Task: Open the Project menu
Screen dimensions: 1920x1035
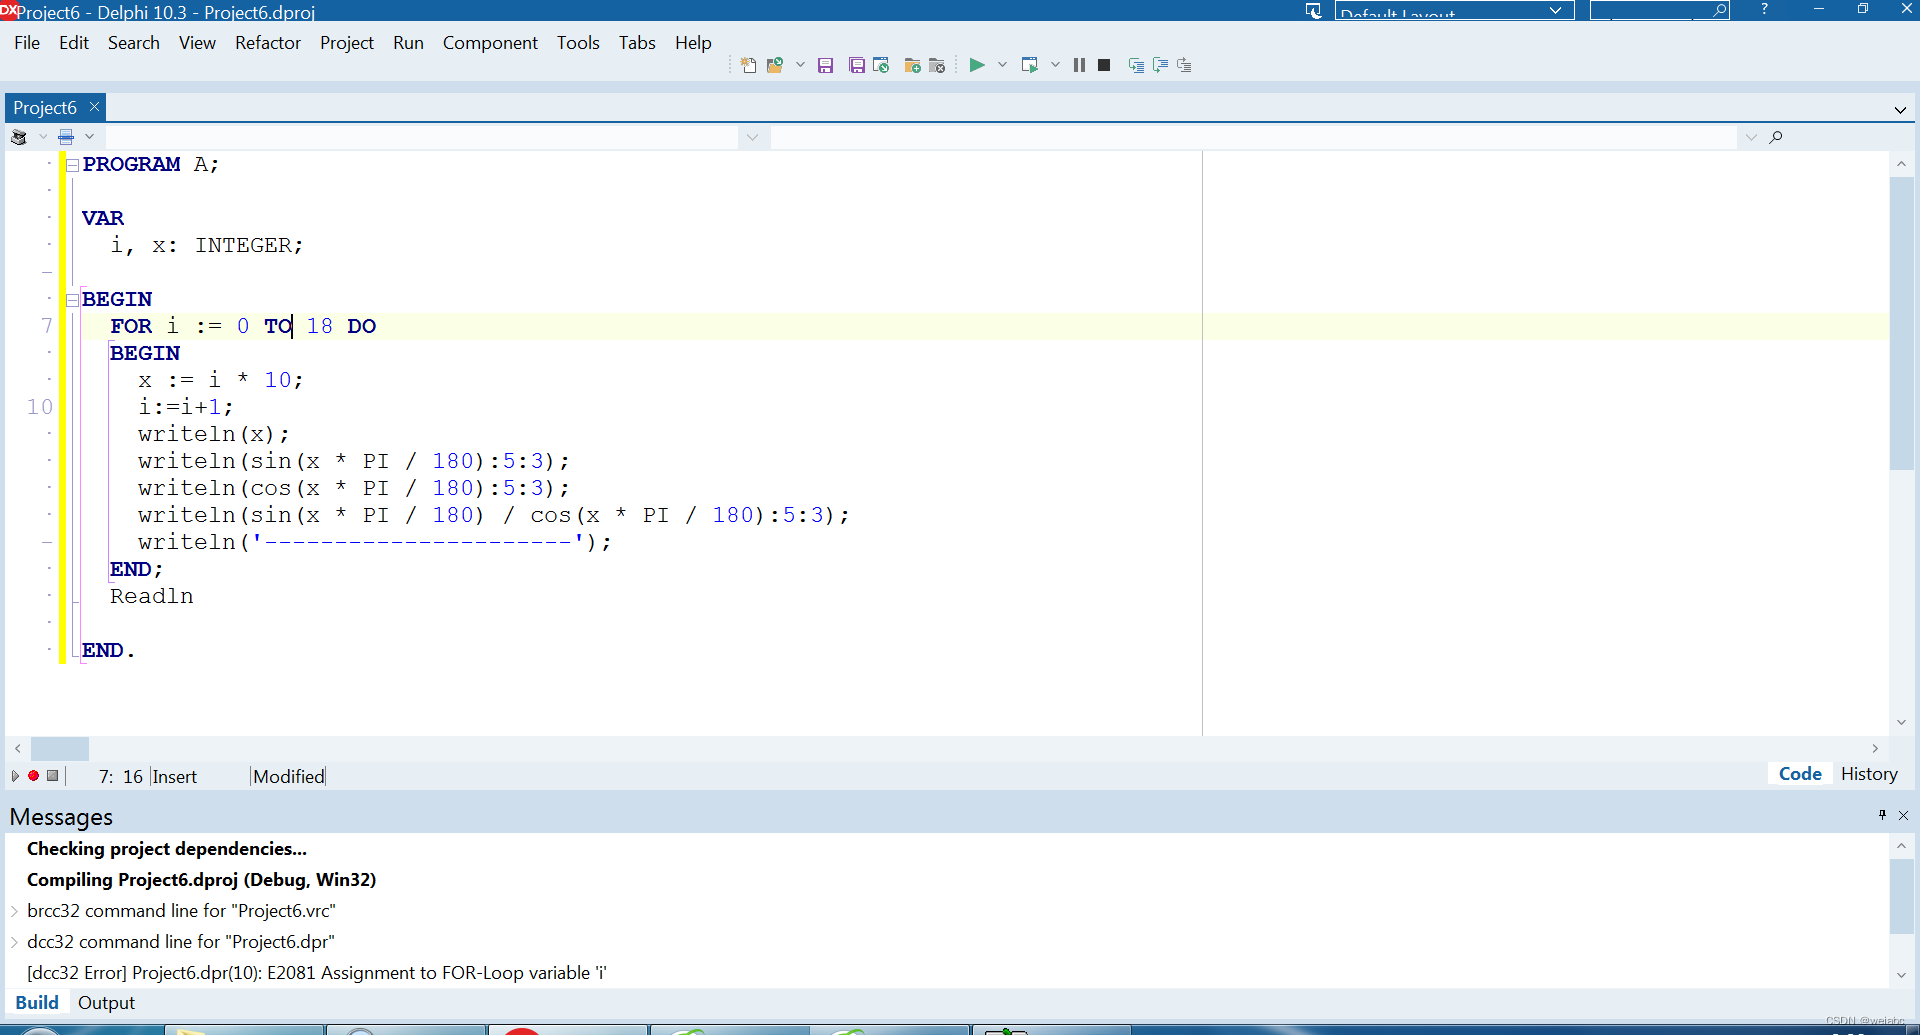Action: (347, 43)
